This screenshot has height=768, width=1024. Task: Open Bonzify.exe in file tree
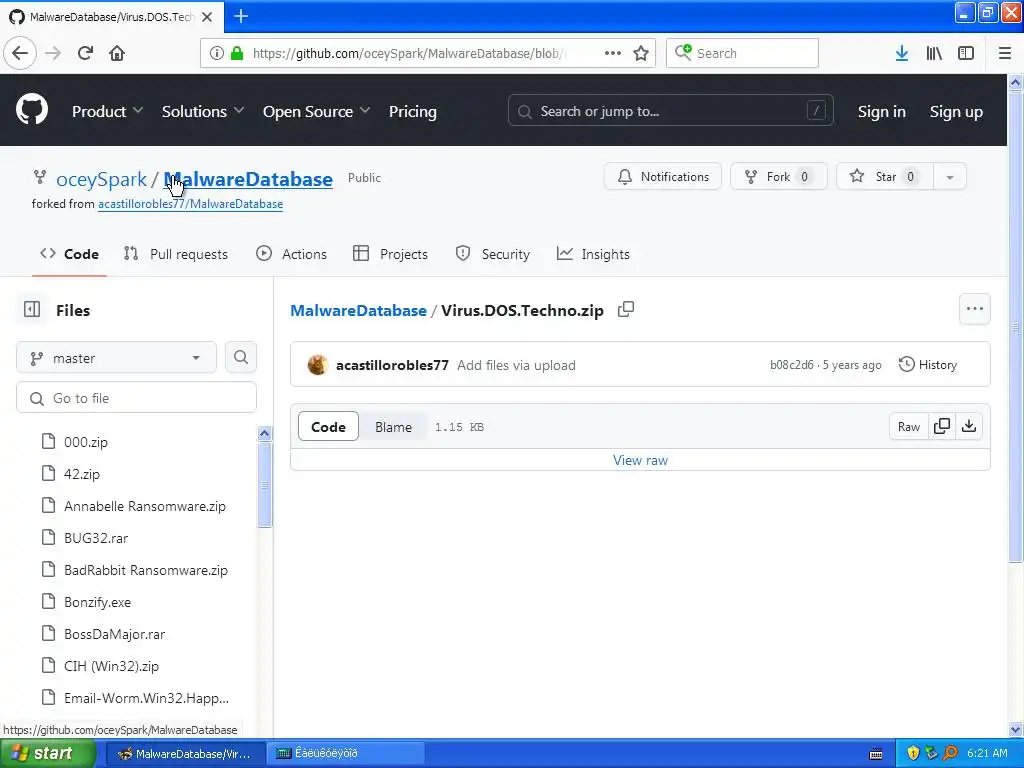click(x=97, y=601)
